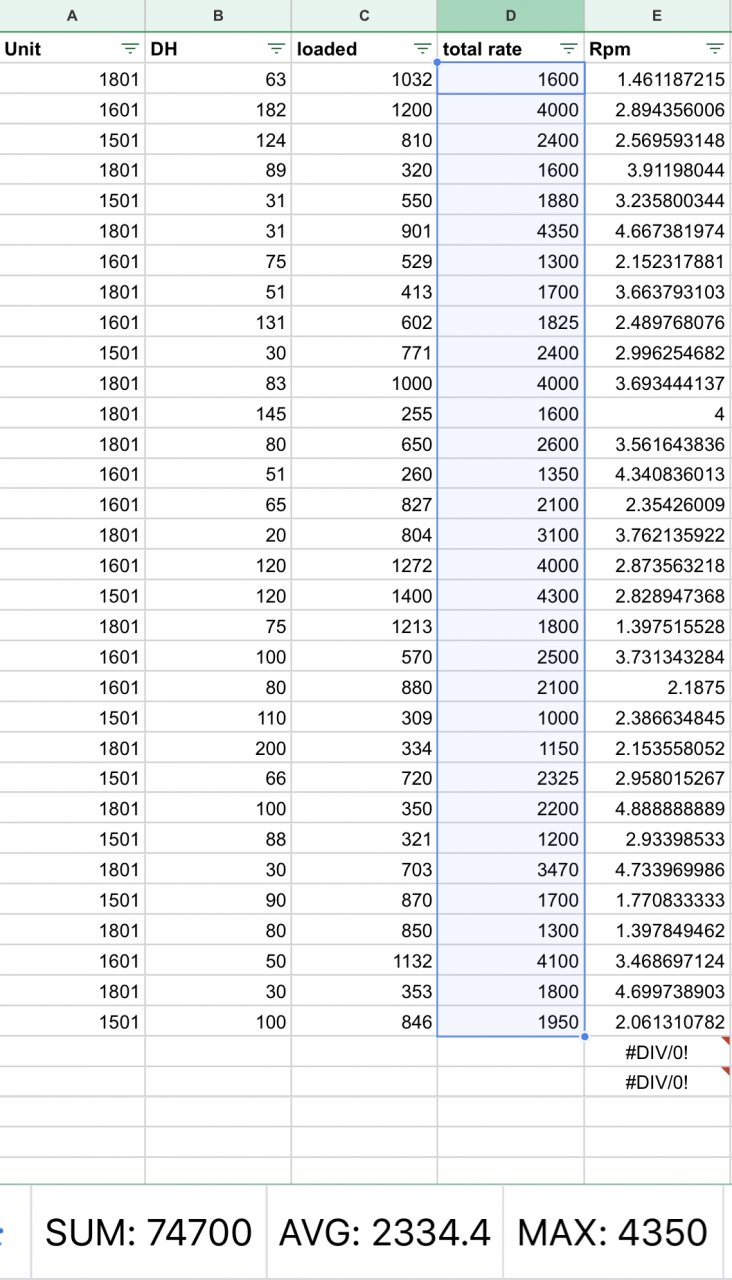
Task: Select the Rpm cell showing 4.888888889
Action: point(656,808)
